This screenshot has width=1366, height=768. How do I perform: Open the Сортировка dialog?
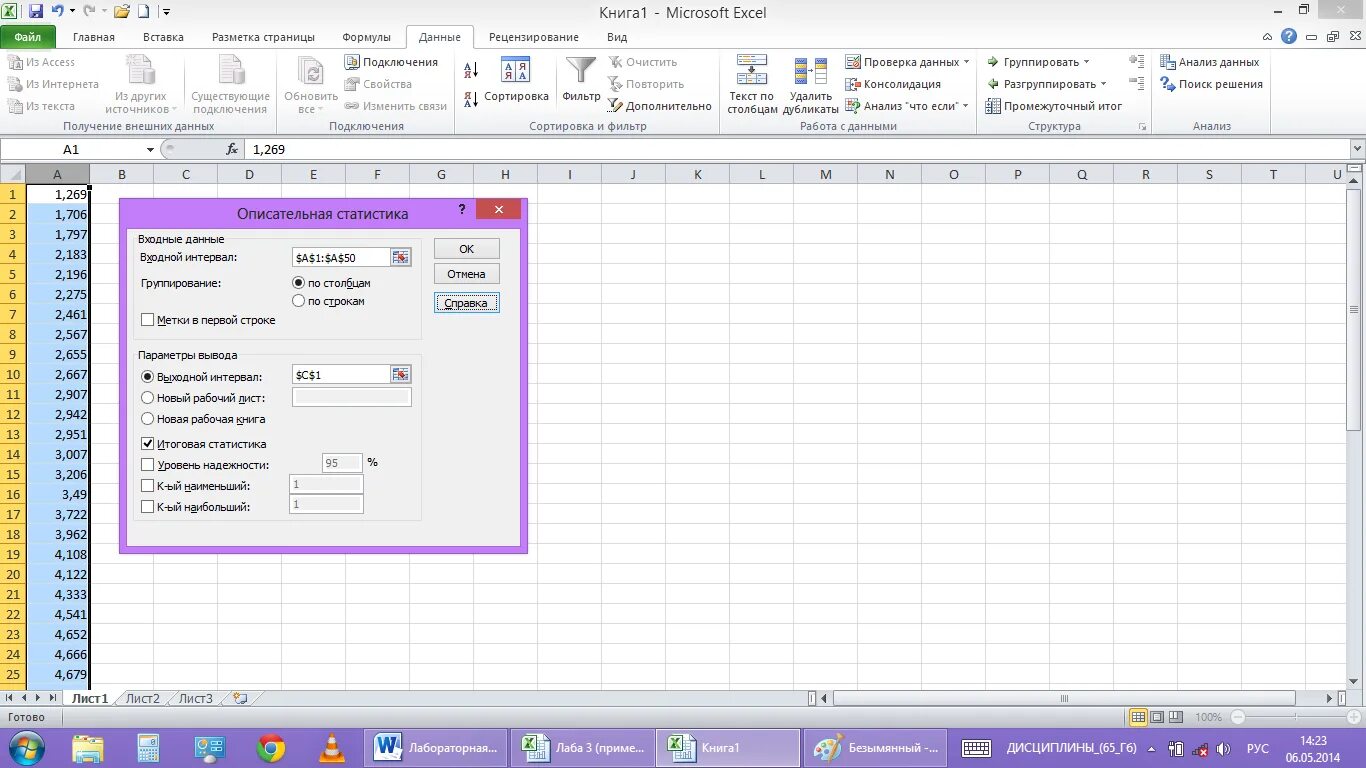(516, 81)
